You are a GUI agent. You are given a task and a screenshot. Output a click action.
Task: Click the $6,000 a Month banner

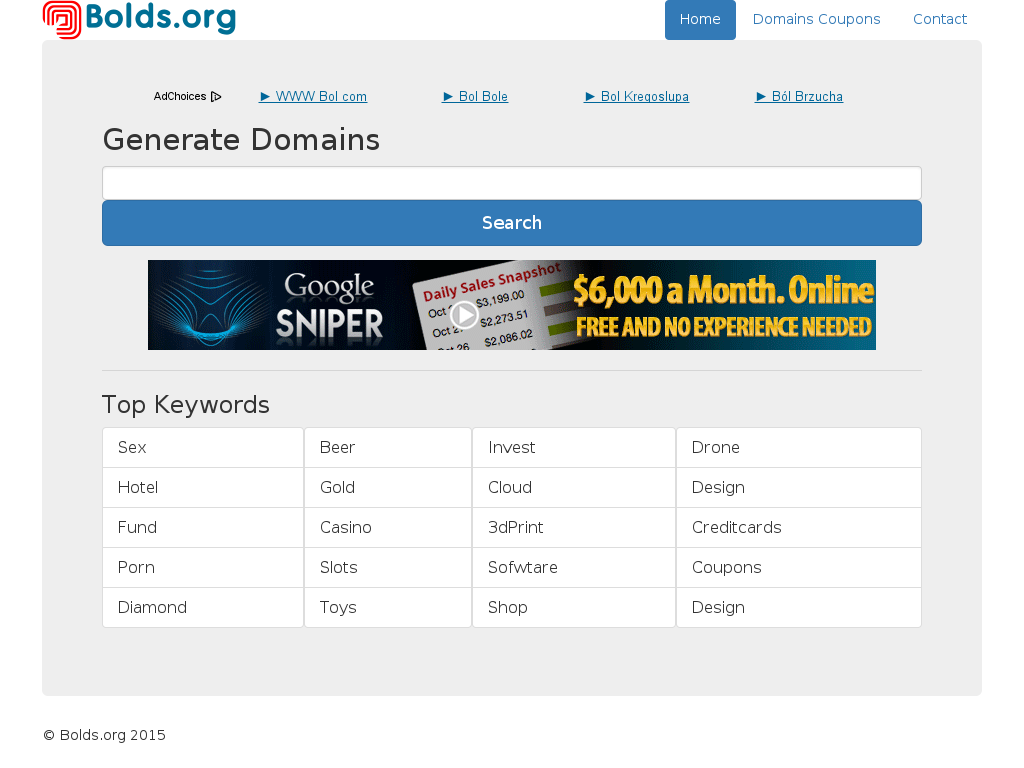[512, 305]
